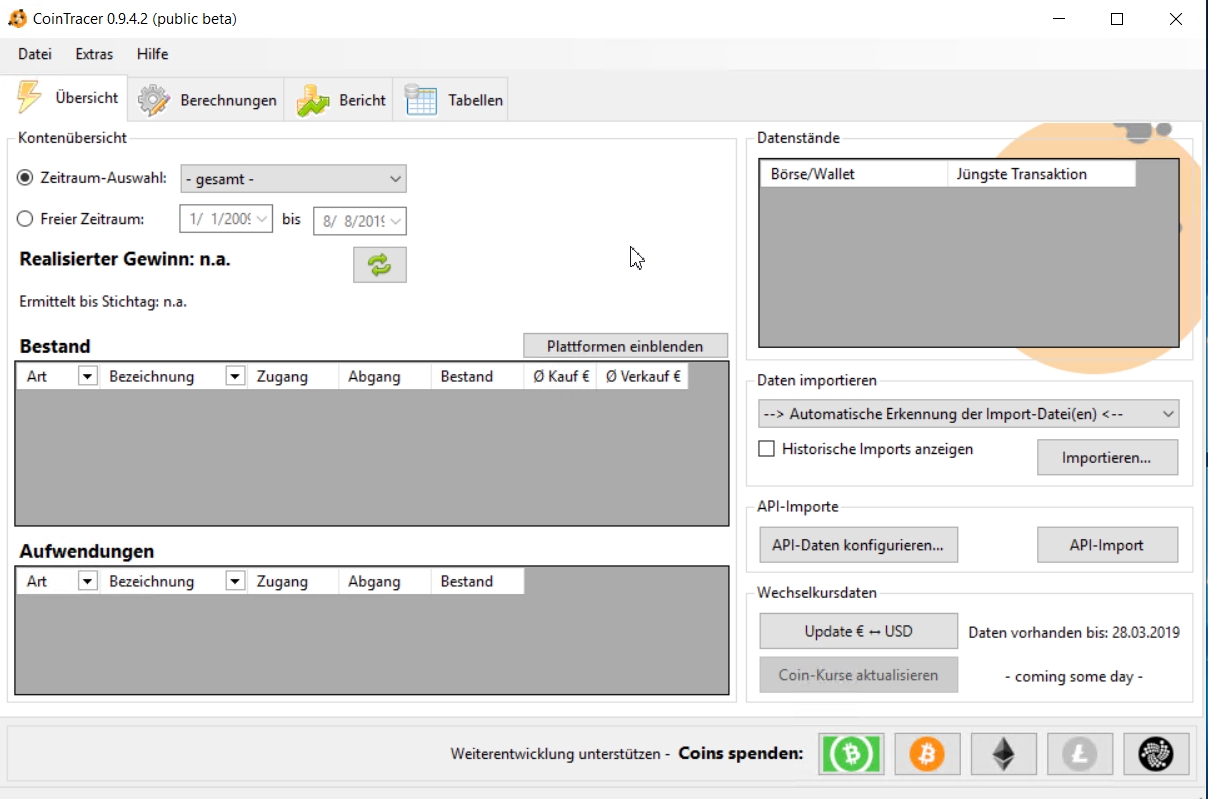
Task: Click the Zugang column header in Bestand
Action: (292, 376)
